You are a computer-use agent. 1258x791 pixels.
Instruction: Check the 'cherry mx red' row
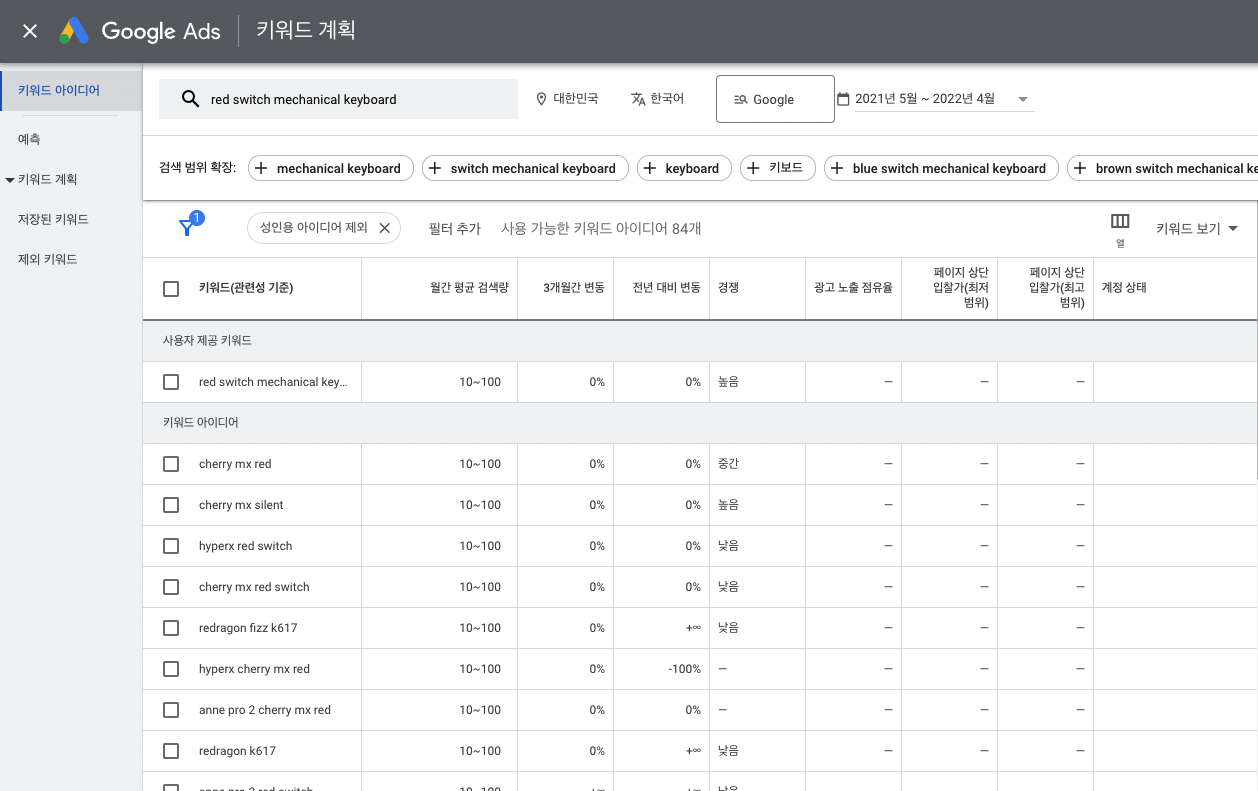[x=171, y=464]
